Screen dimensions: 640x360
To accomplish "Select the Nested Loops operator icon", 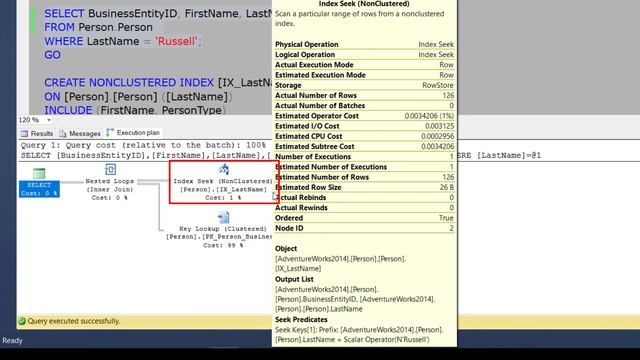I will [110, 169].
